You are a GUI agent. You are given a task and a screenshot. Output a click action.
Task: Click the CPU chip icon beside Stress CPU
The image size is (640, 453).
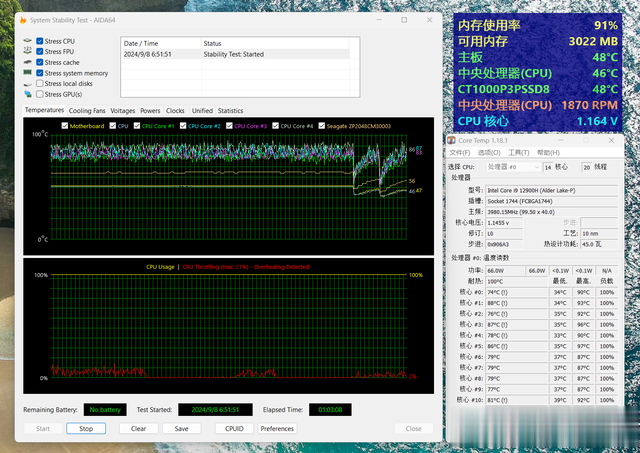pyautogui.click(x=27, y=41)
